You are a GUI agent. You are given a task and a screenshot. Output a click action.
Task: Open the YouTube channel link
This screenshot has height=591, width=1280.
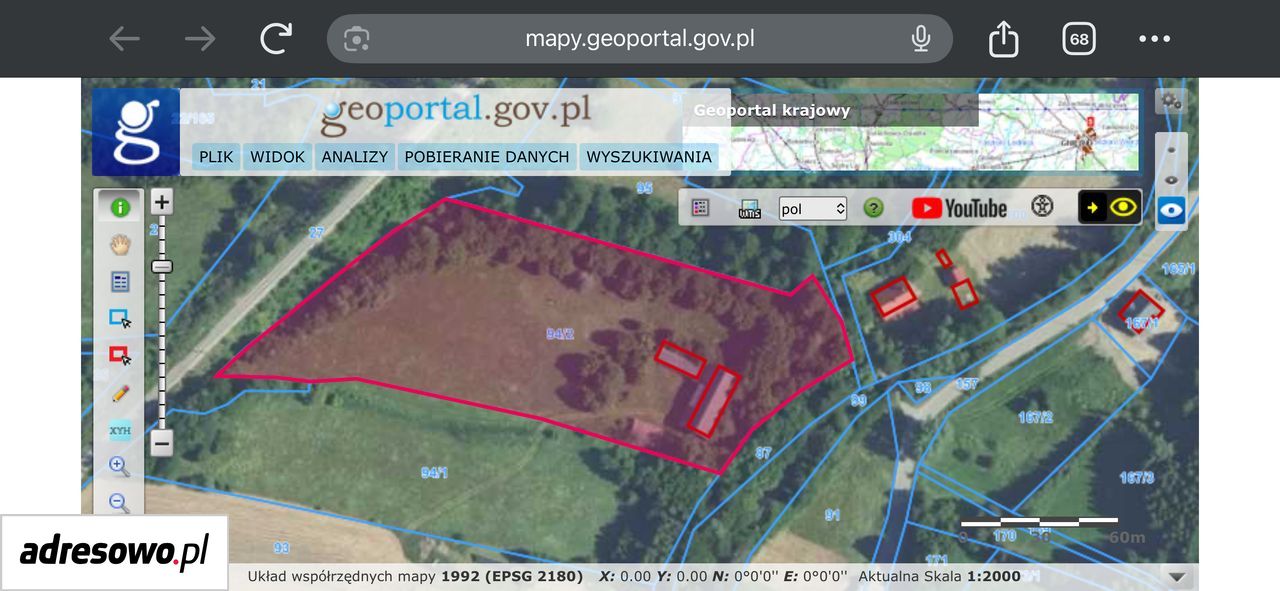(x=959, y=208)
